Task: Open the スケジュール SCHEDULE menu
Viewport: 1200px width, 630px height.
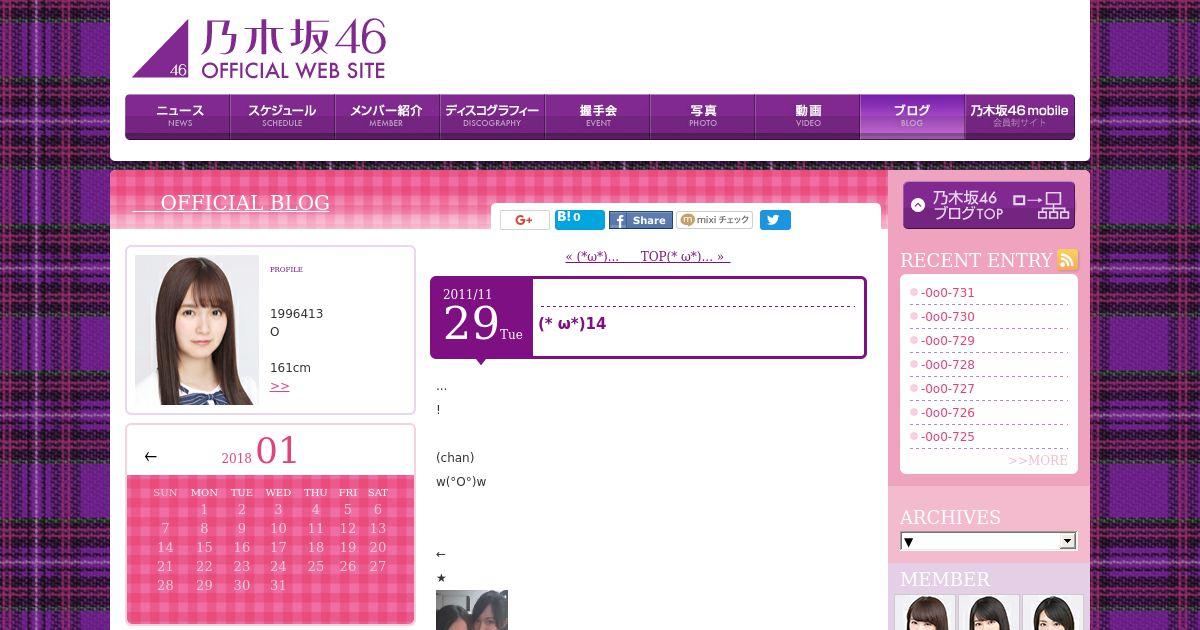Action: pos(282,116)
